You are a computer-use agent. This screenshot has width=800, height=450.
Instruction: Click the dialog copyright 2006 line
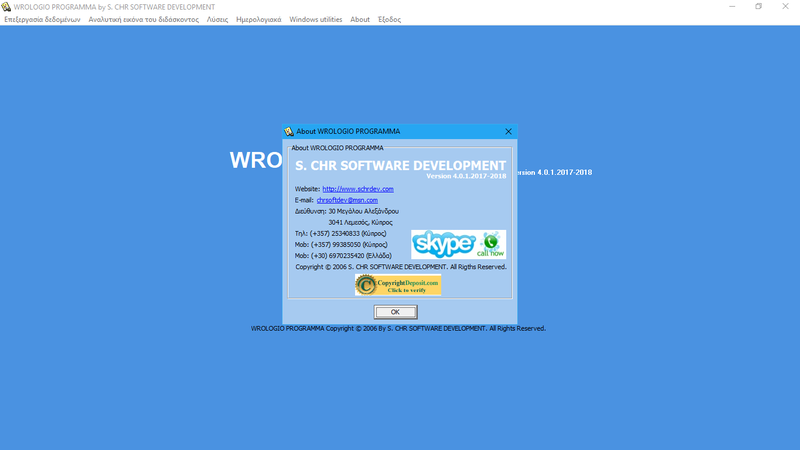click(x=401, y=267)
